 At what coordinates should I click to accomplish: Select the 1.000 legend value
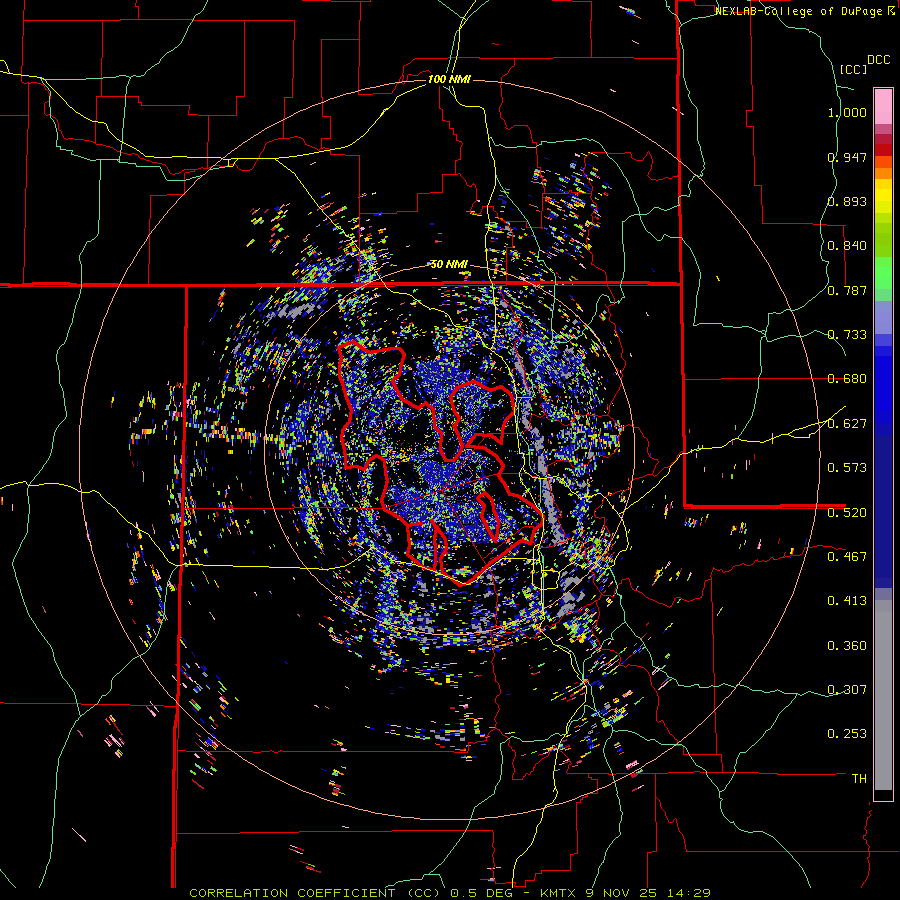[847, 112]
